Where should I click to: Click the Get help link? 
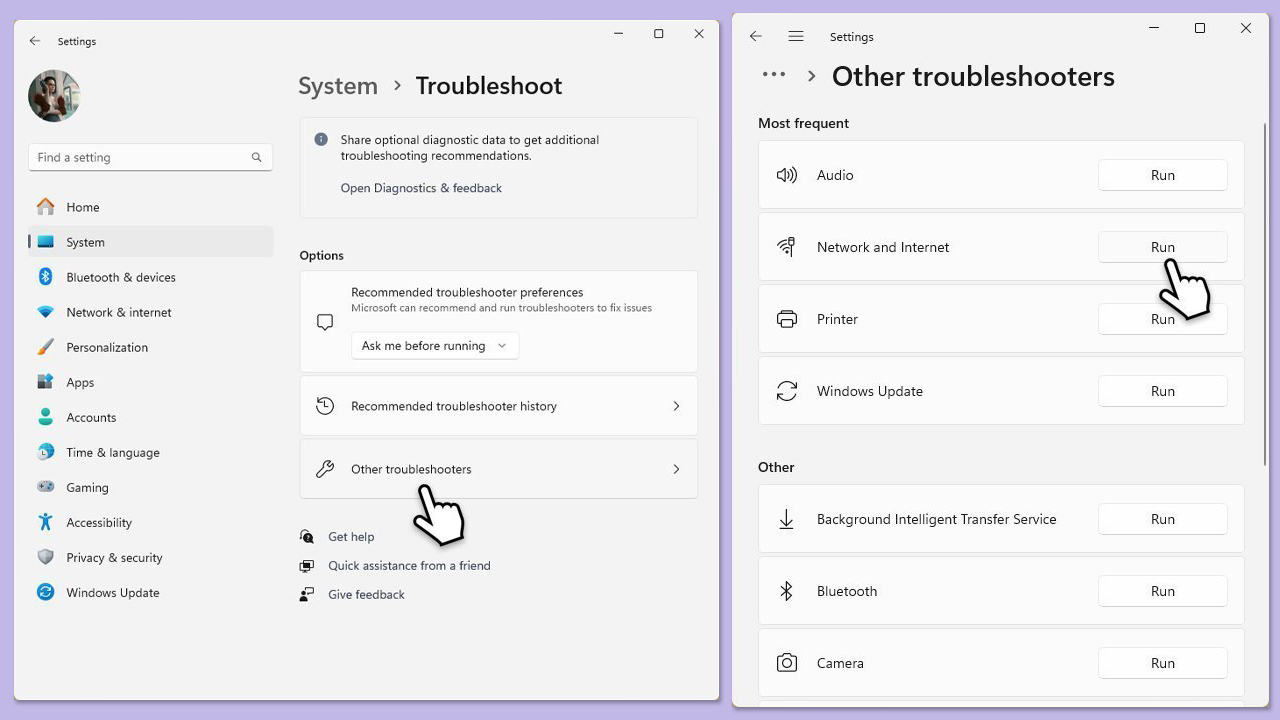[x=351, y=537]
